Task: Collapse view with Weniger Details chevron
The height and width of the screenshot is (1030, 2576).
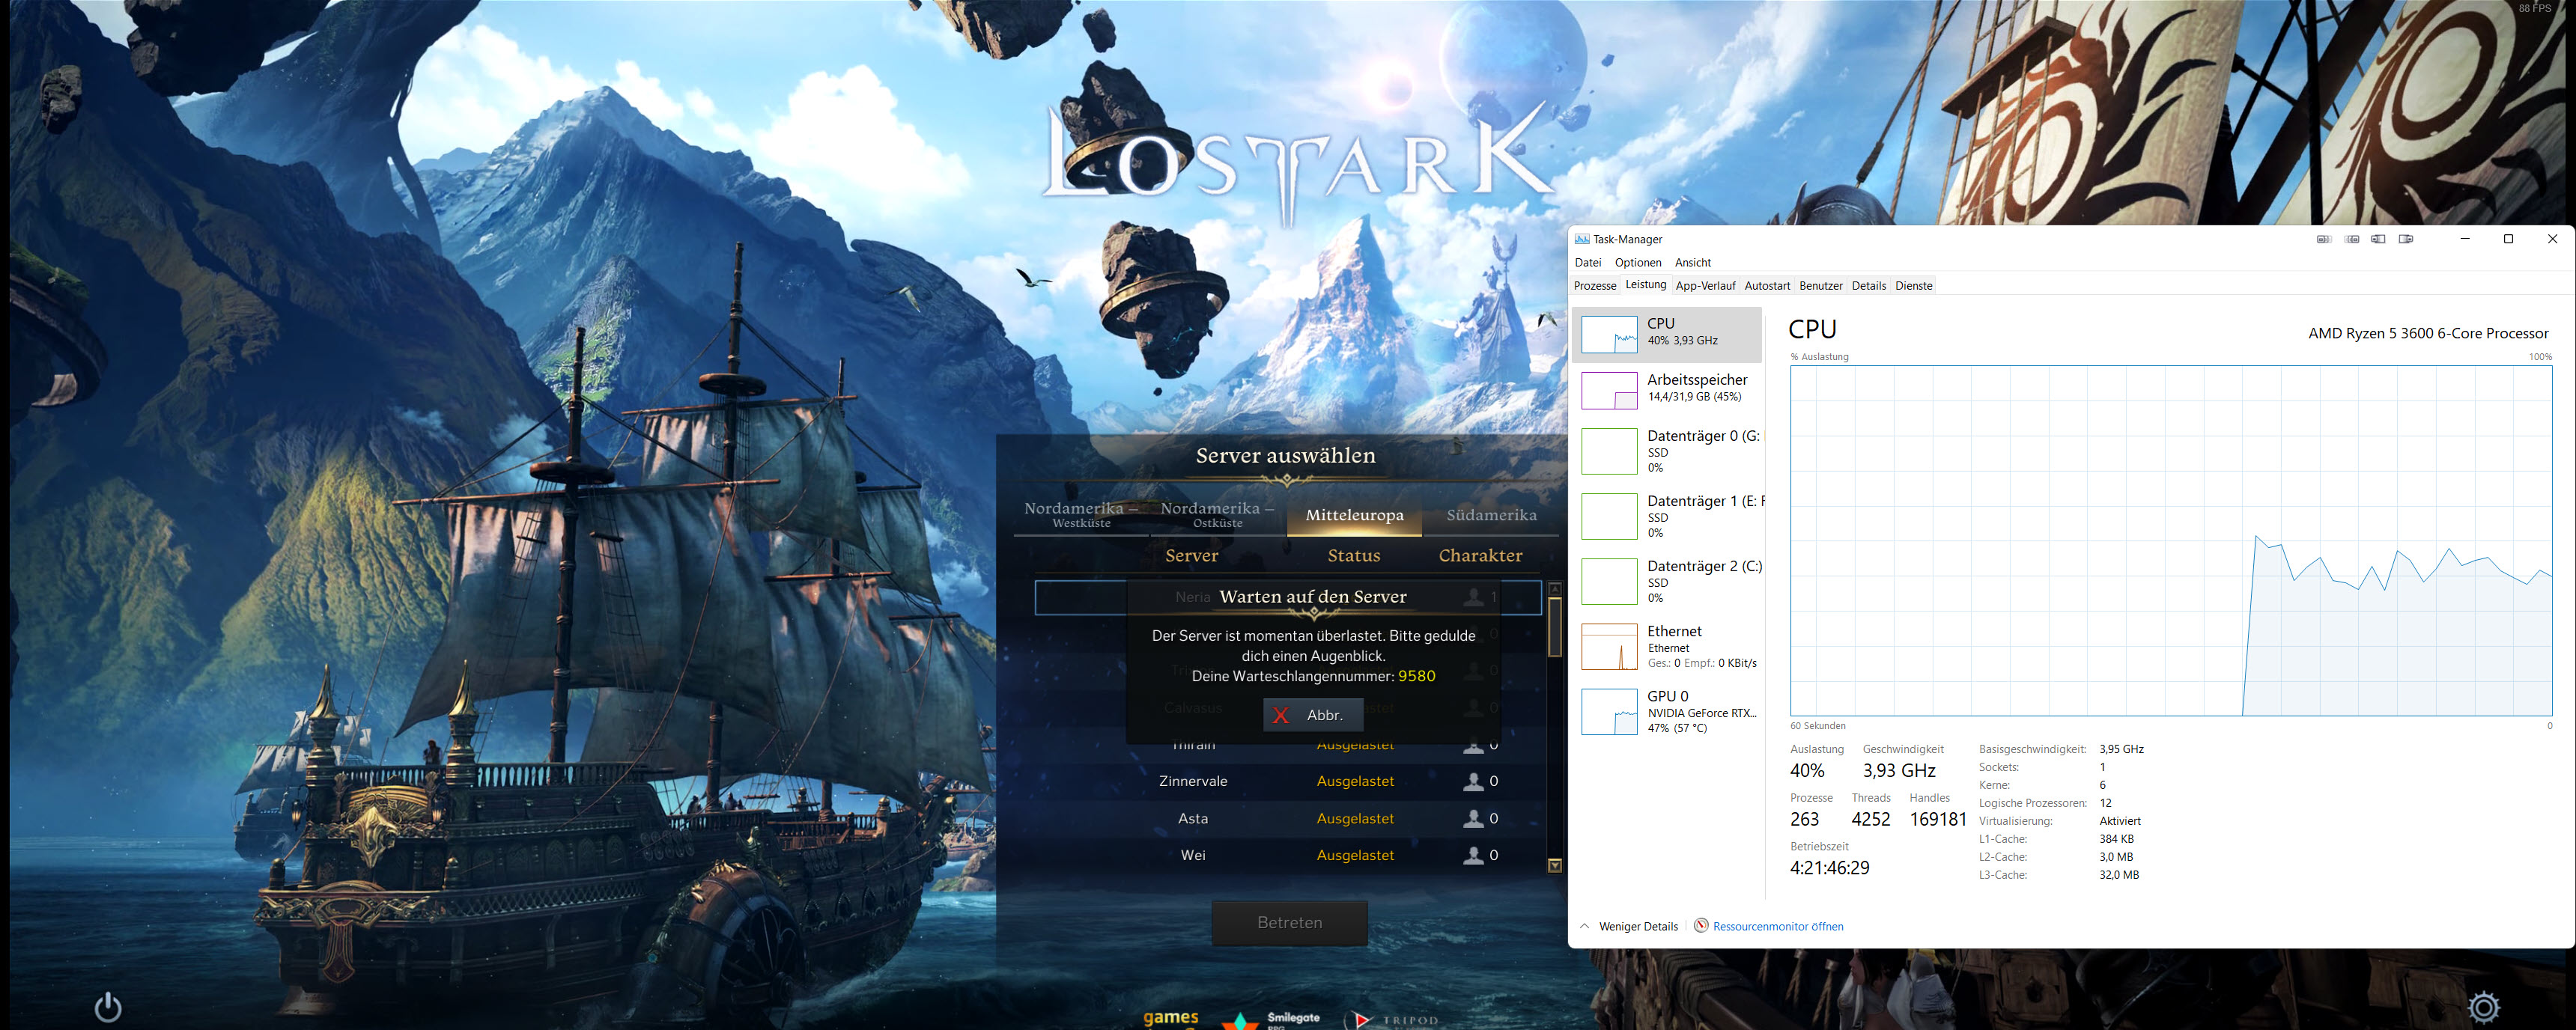Action: pyautogui.click(x=1585, y=926)
